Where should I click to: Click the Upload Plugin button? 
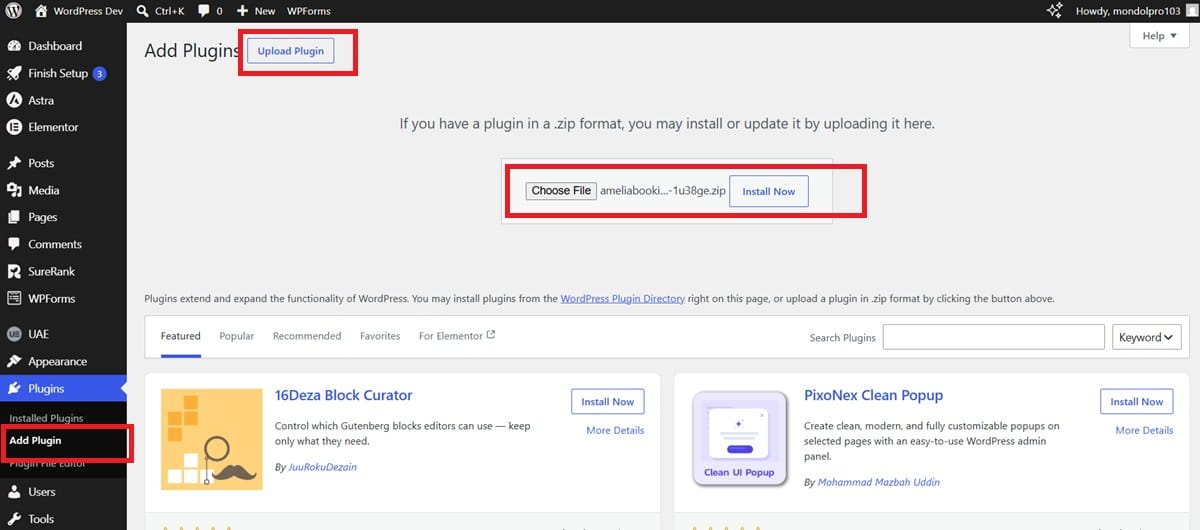click(x=291, y=51)
